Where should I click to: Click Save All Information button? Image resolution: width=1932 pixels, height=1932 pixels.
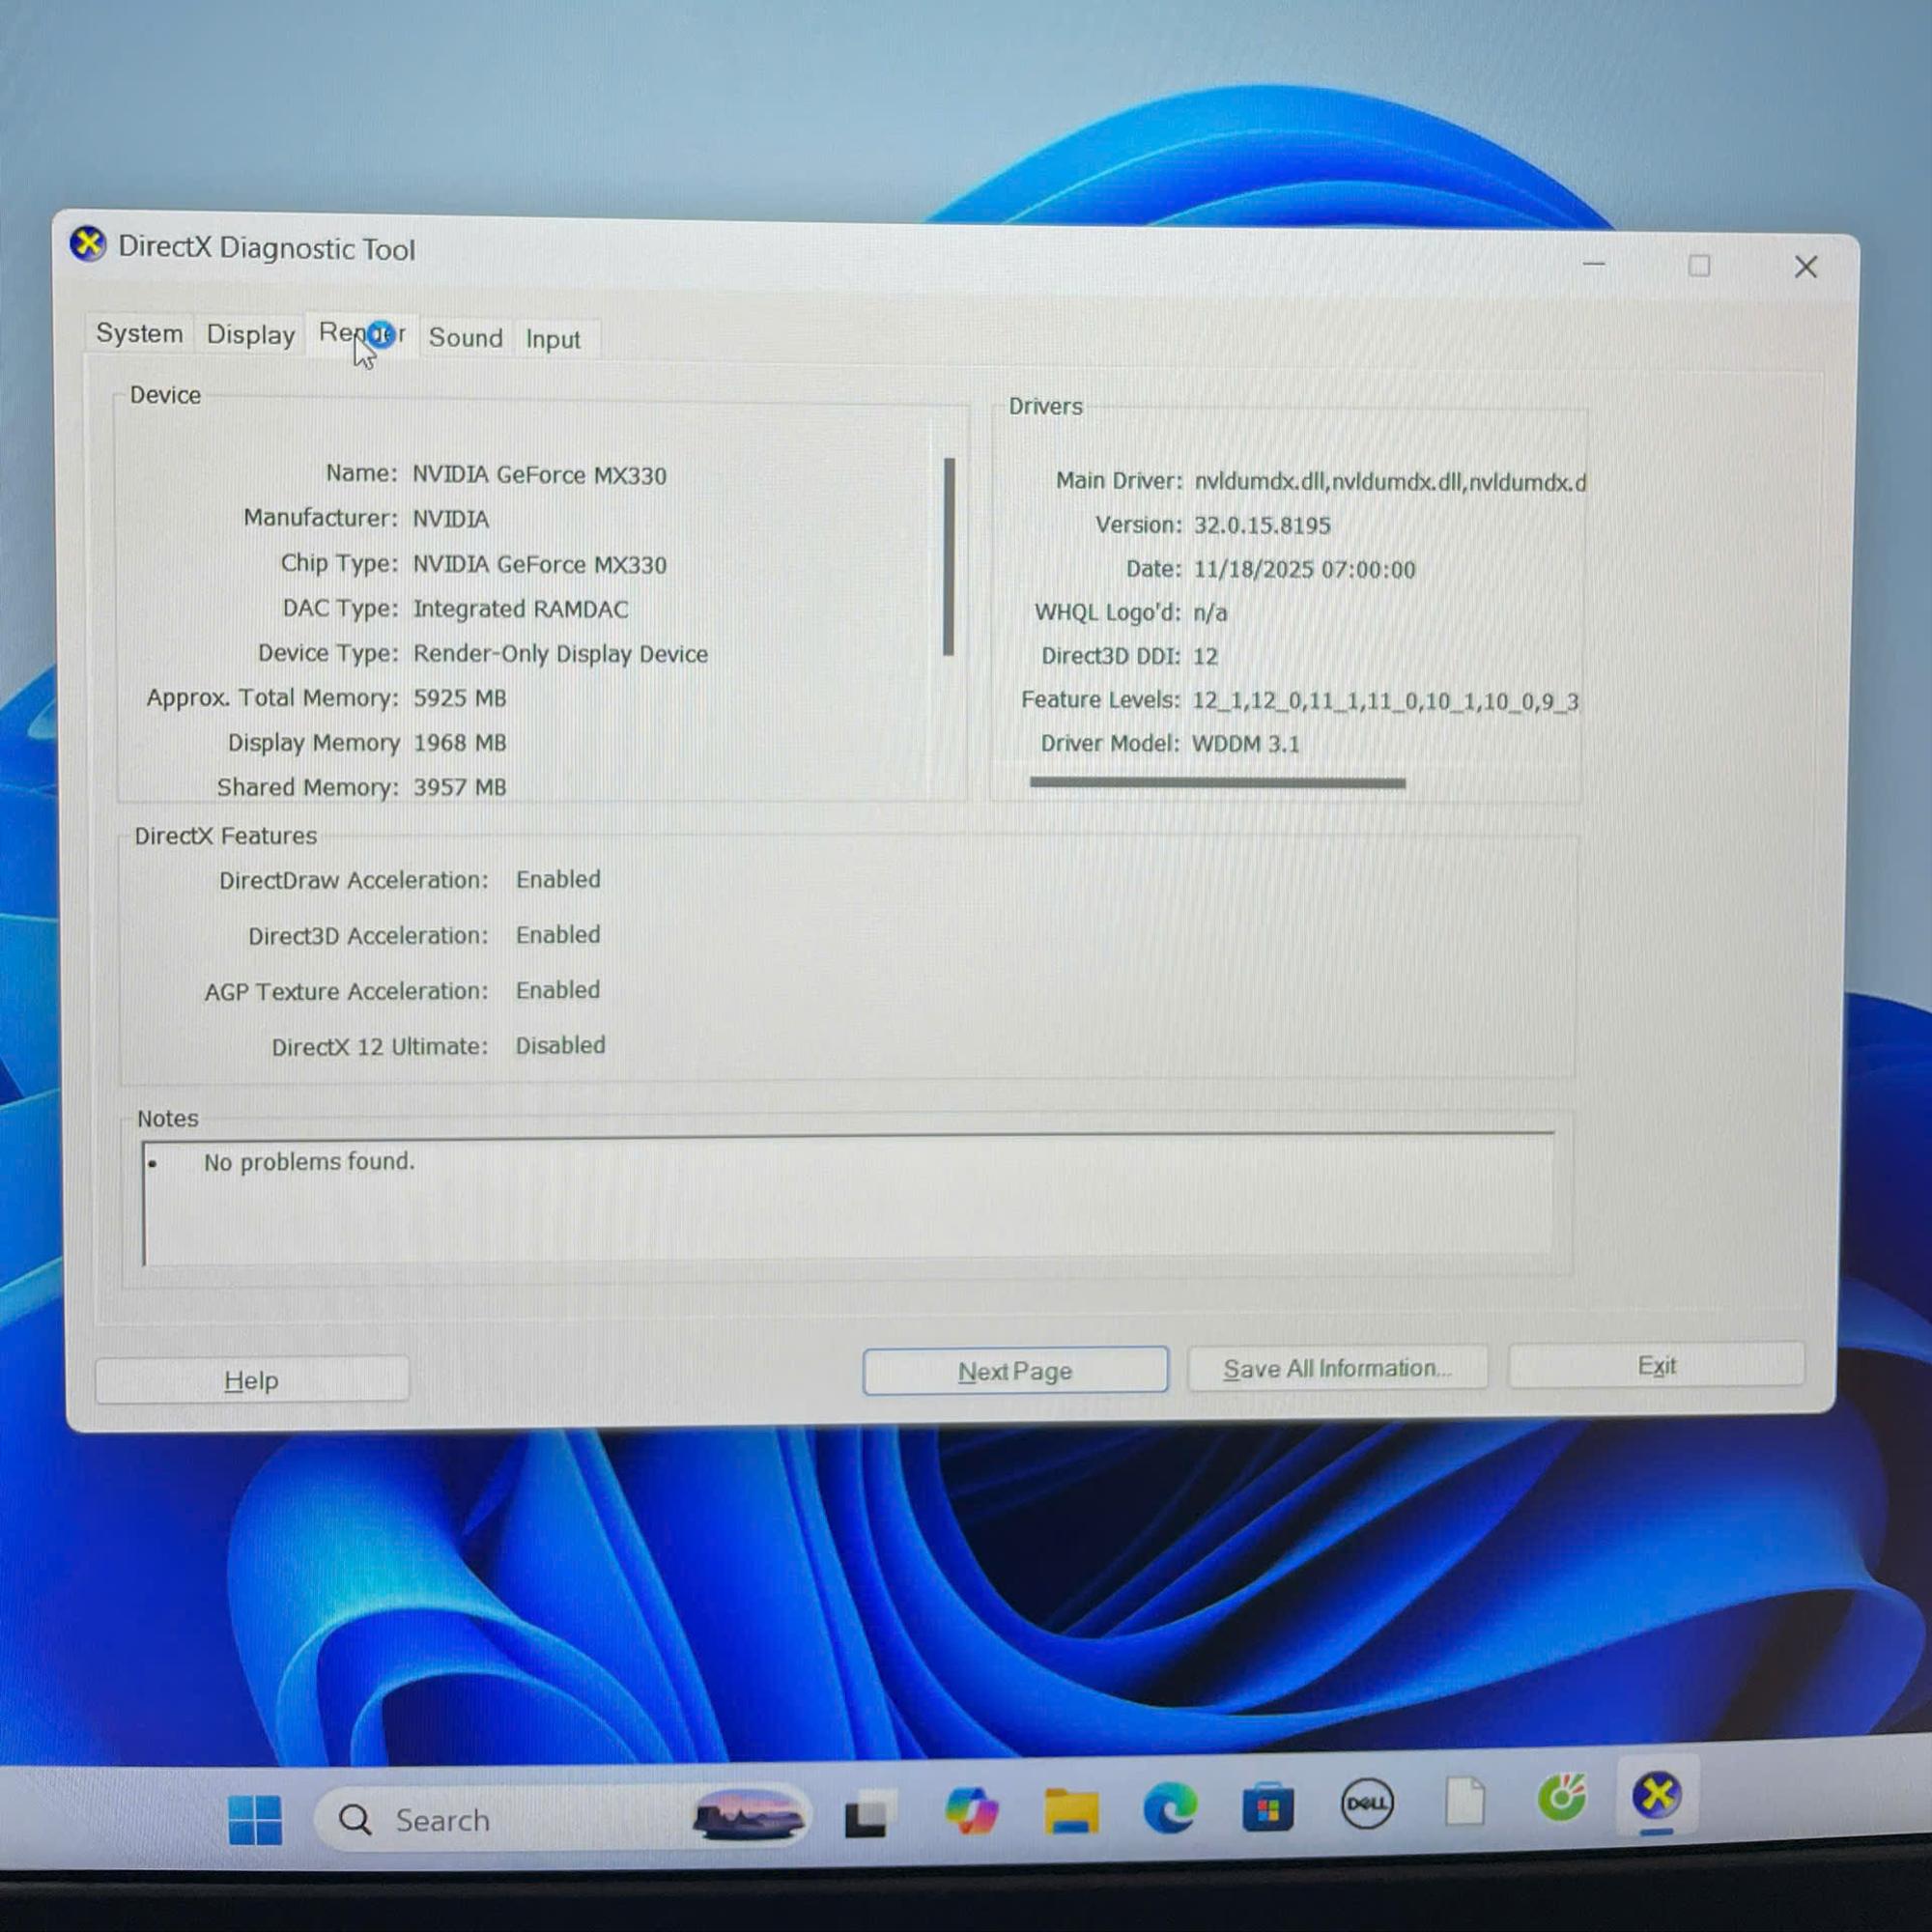click(x=1337, y=1368)
